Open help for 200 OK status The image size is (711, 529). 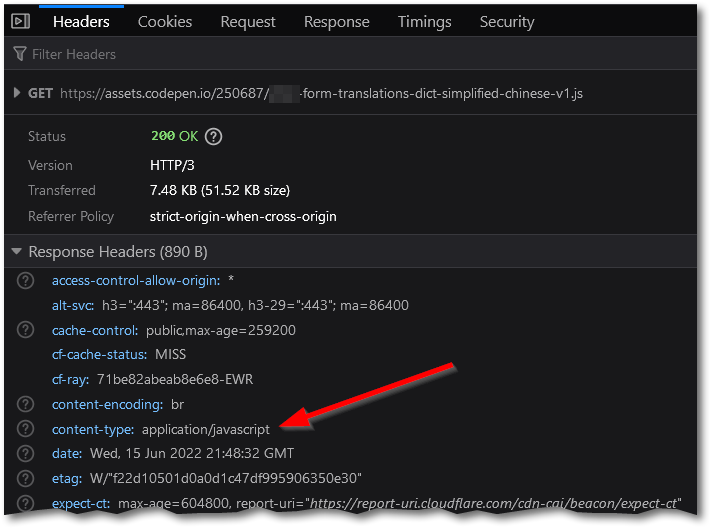[213, 136]
